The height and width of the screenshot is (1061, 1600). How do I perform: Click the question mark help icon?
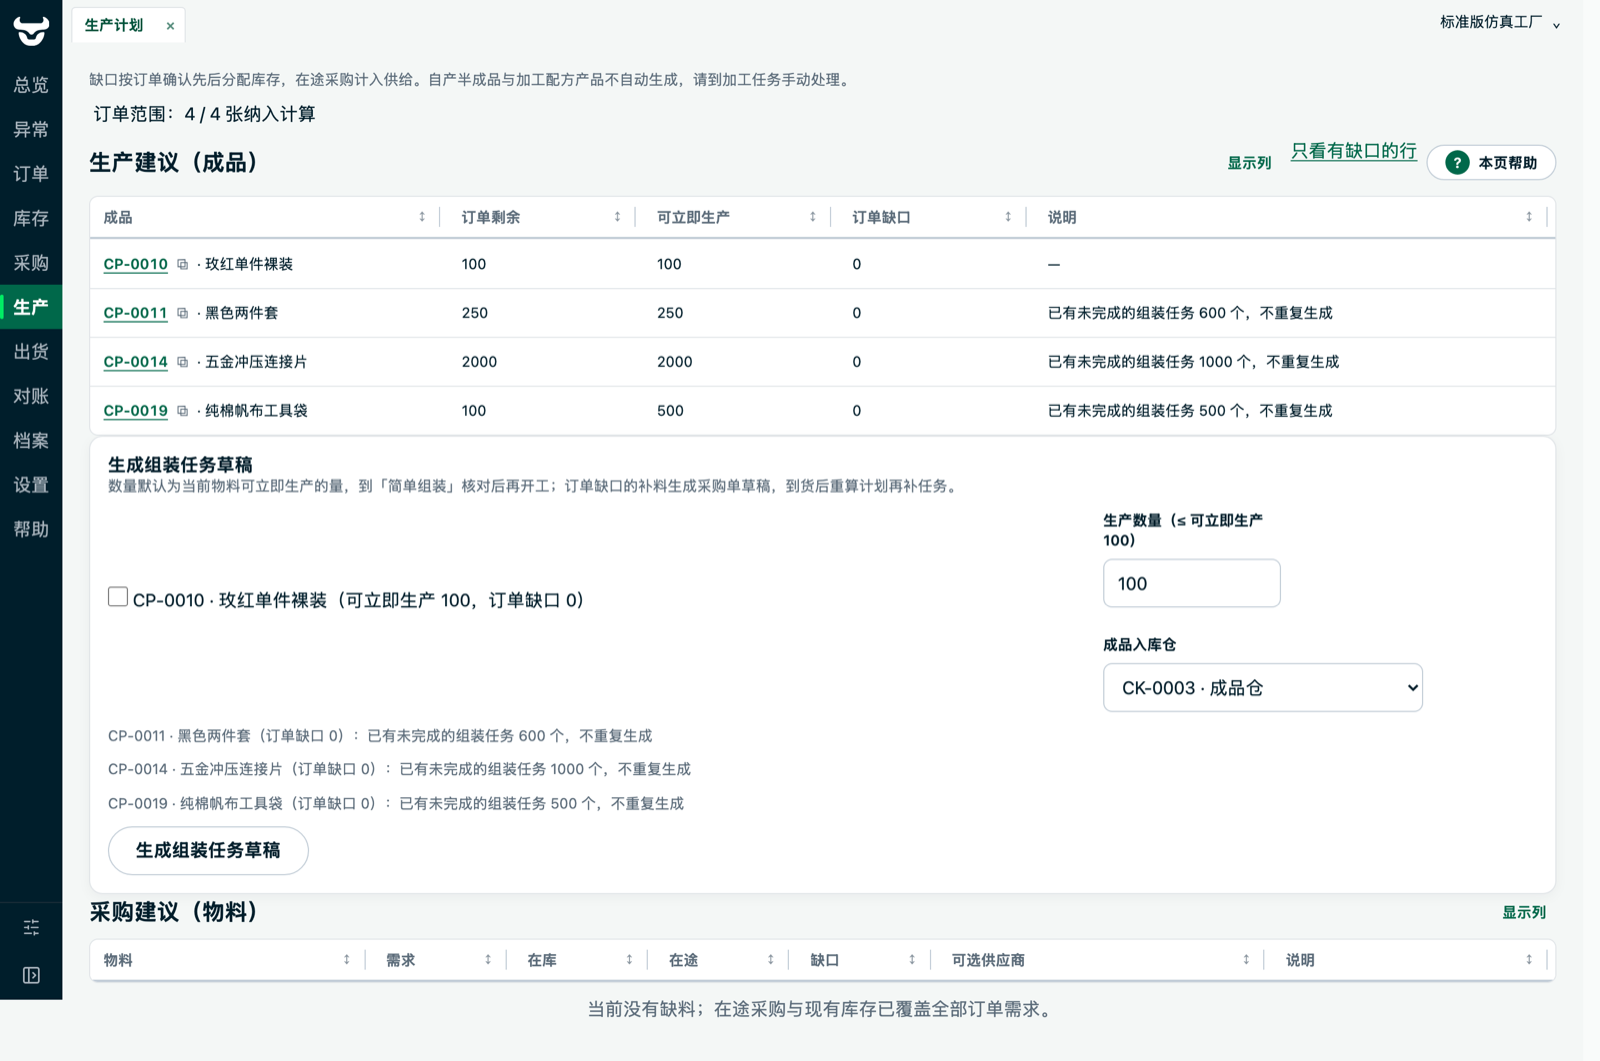[x=1457, y=163]
